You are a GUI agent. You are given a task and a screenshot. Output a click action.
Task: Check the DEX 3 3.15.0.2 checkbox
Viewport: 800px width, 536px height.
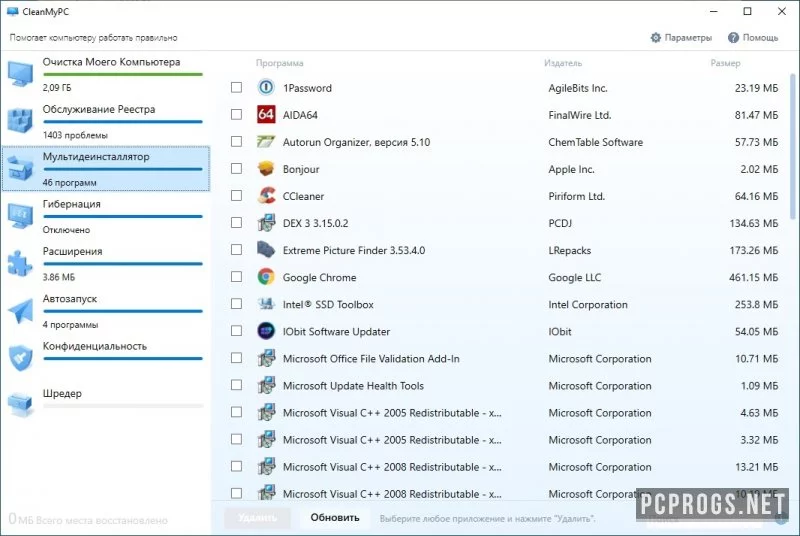pyautogui.click(x=236, y=223)
